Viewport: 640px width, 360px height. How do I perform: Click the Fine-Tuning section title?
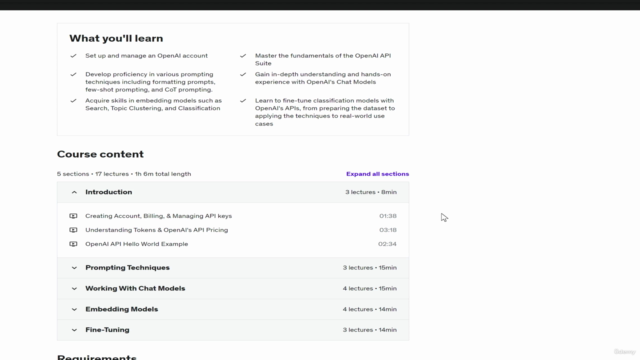coord(107,330)
